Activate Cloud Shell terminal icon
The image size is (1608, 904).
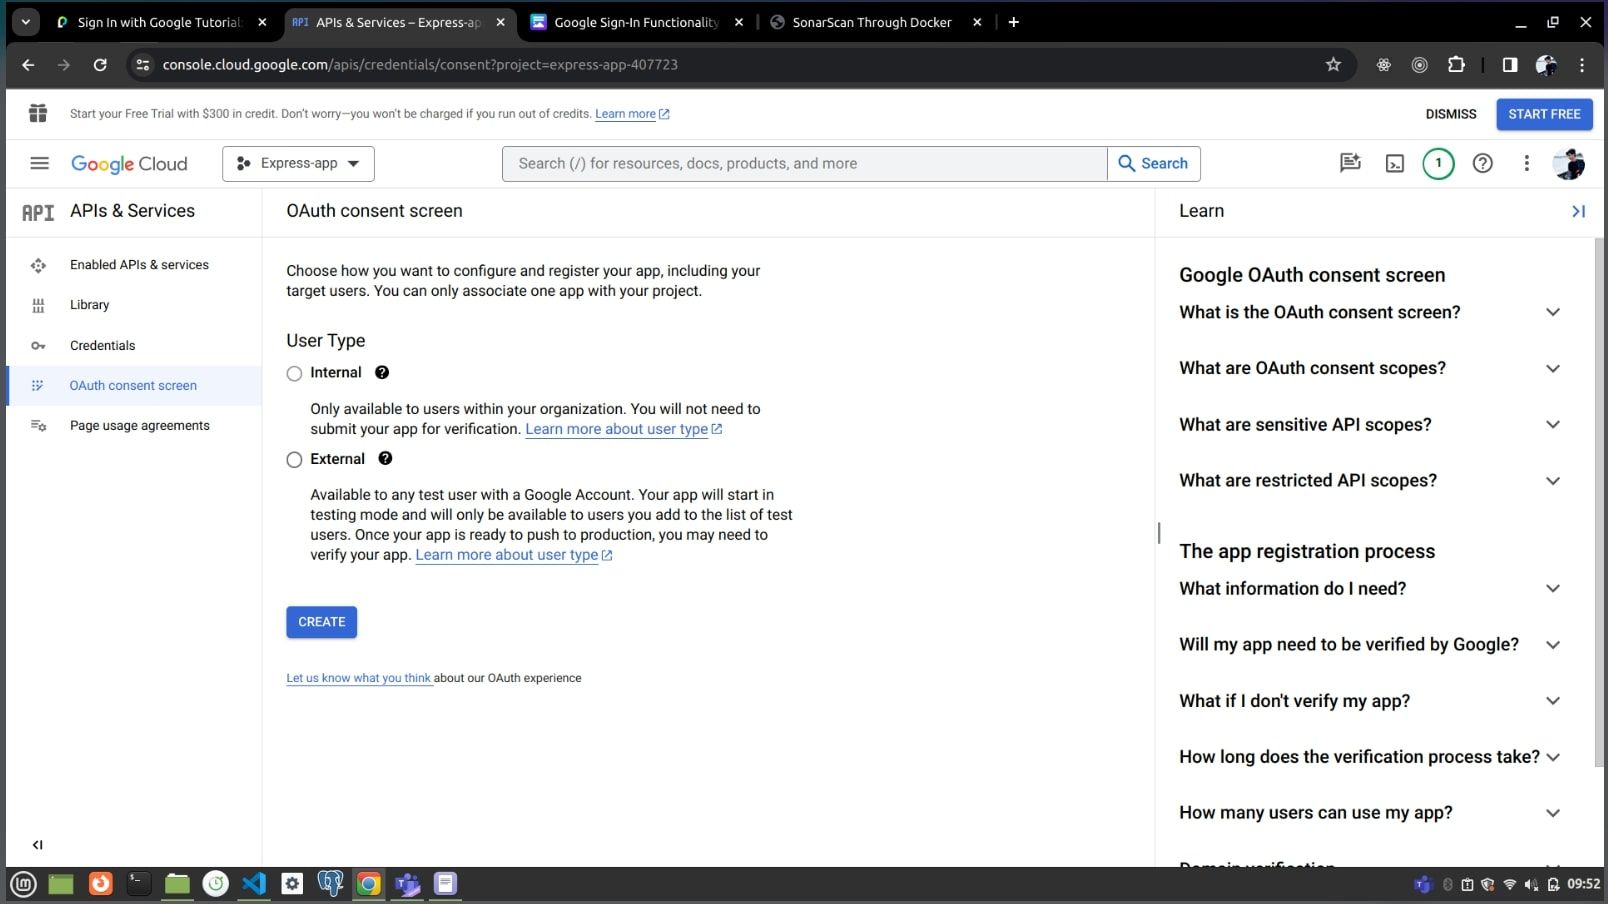click(x=1395, y=163)
